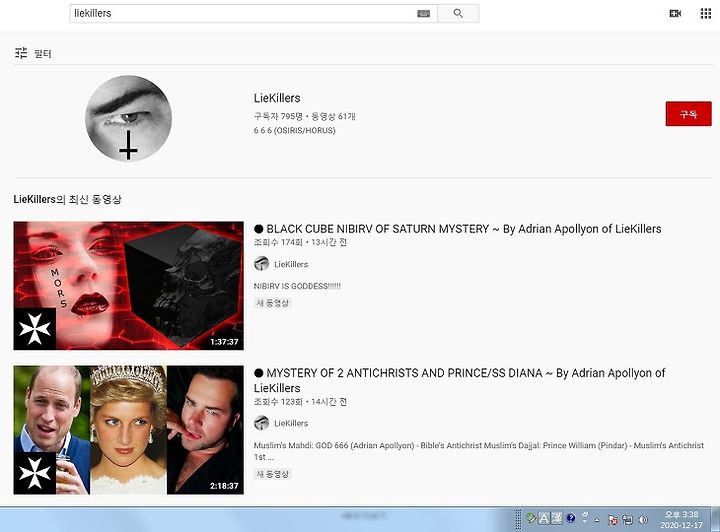Click '조회수 174회 • 13시간 전' metadata
Image resolution: width=720 pixels, height=532 pixels.
coord(300,242)
